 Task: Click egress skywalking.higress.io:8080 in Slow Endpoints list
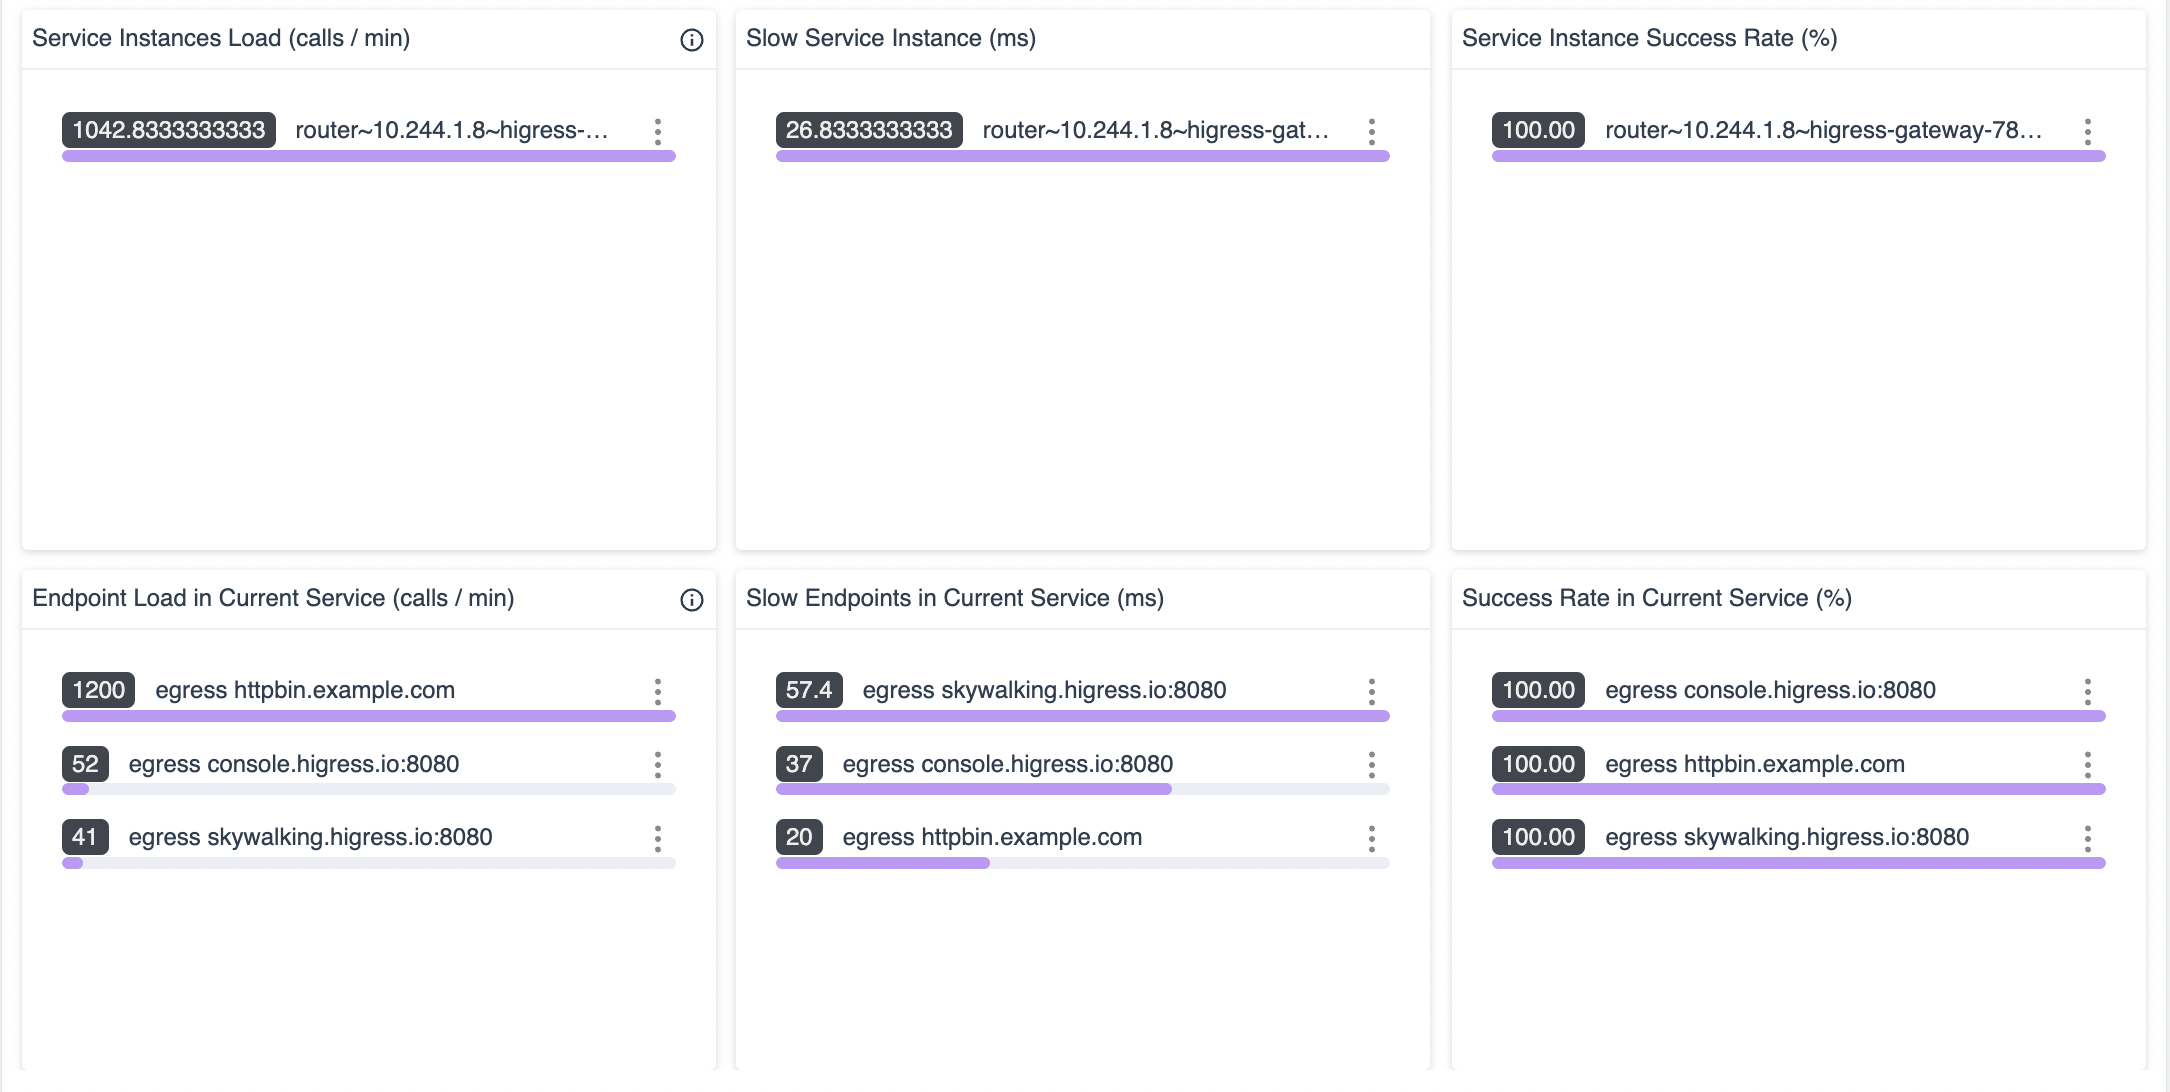[x=1043, y=690]
